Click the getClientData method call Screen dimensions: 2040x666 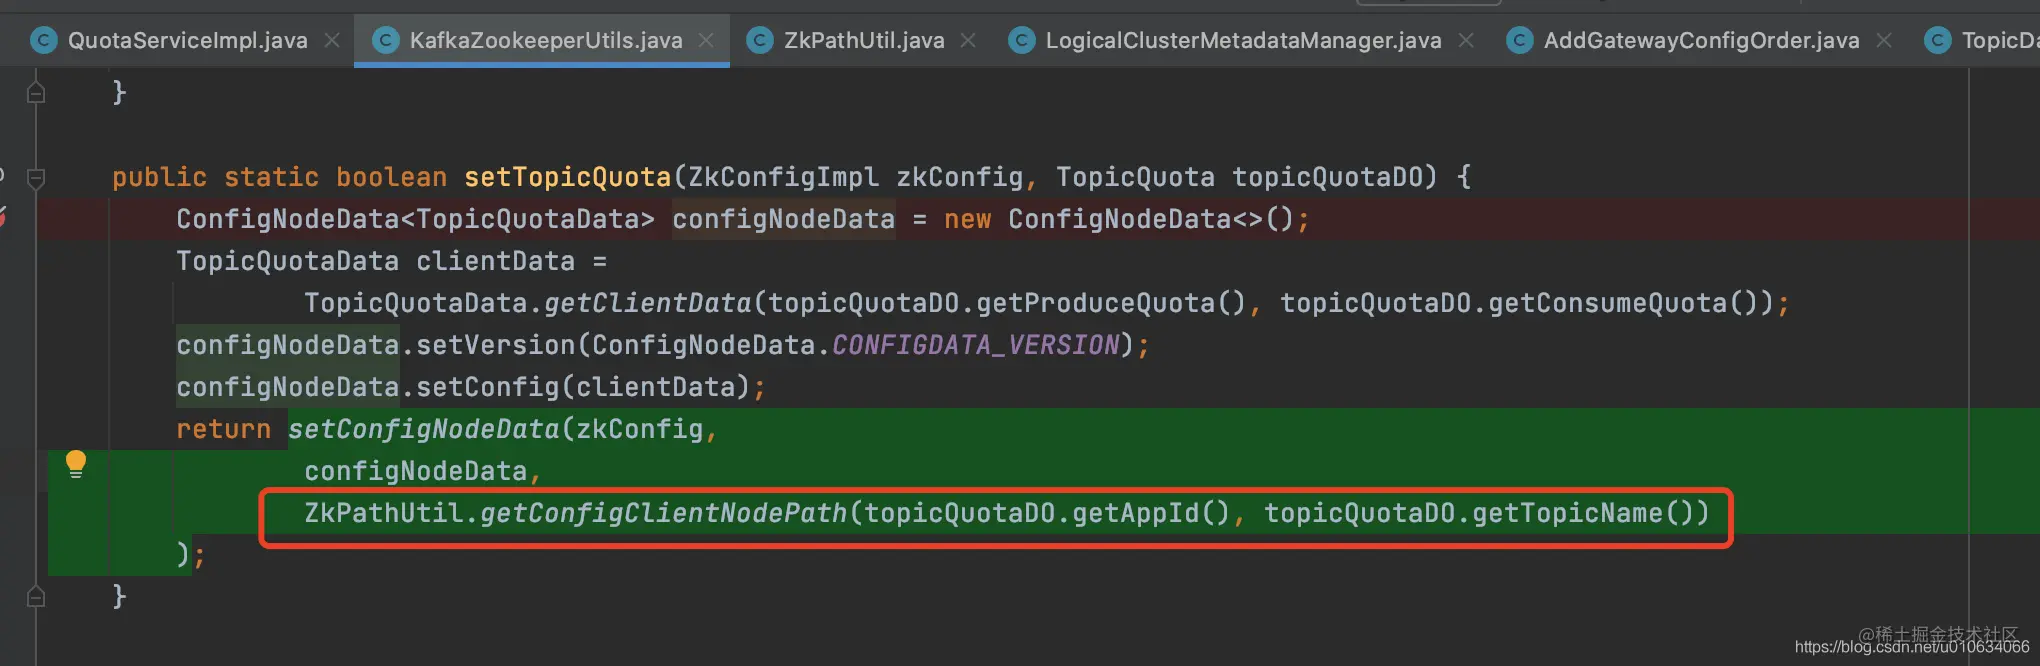coord(648,303)
